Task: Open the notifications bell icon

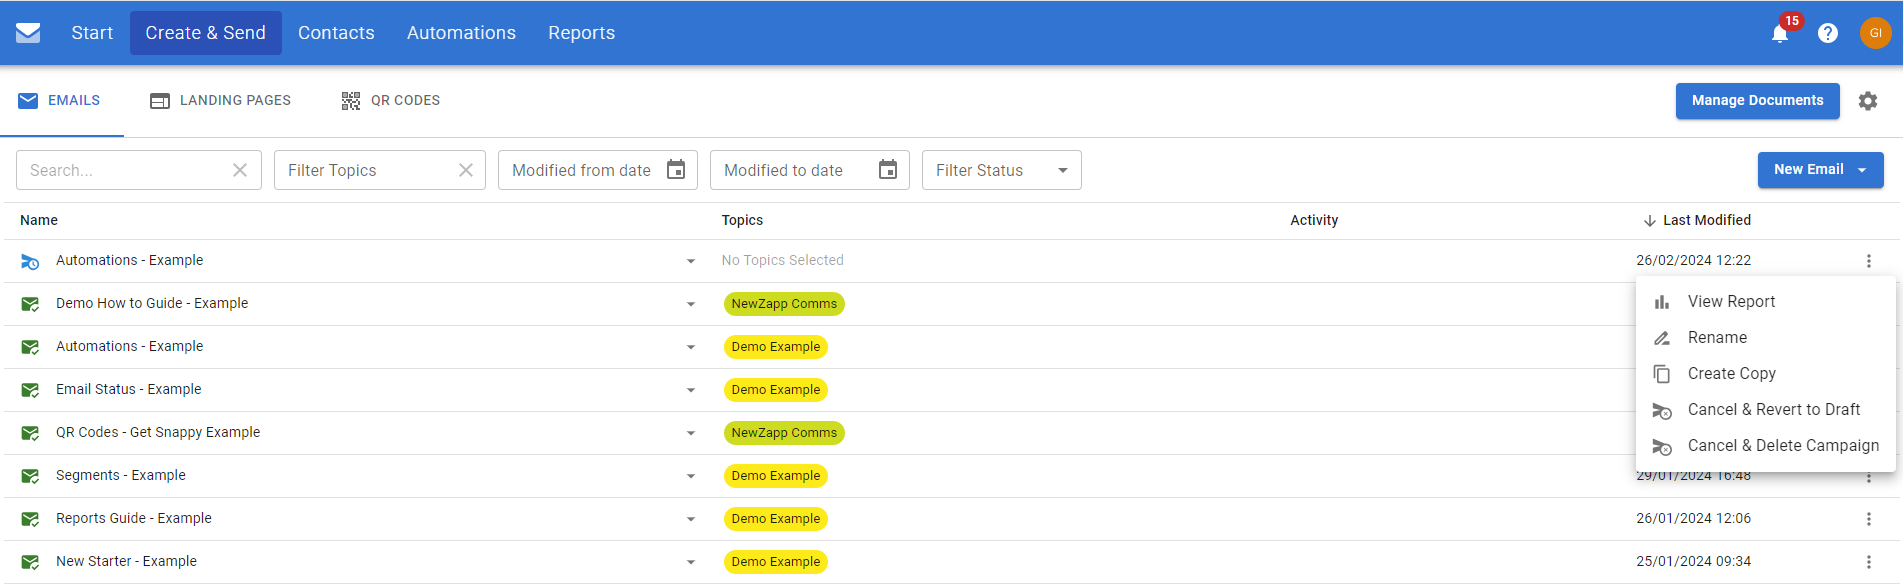Action: [x=1780, y=34]
